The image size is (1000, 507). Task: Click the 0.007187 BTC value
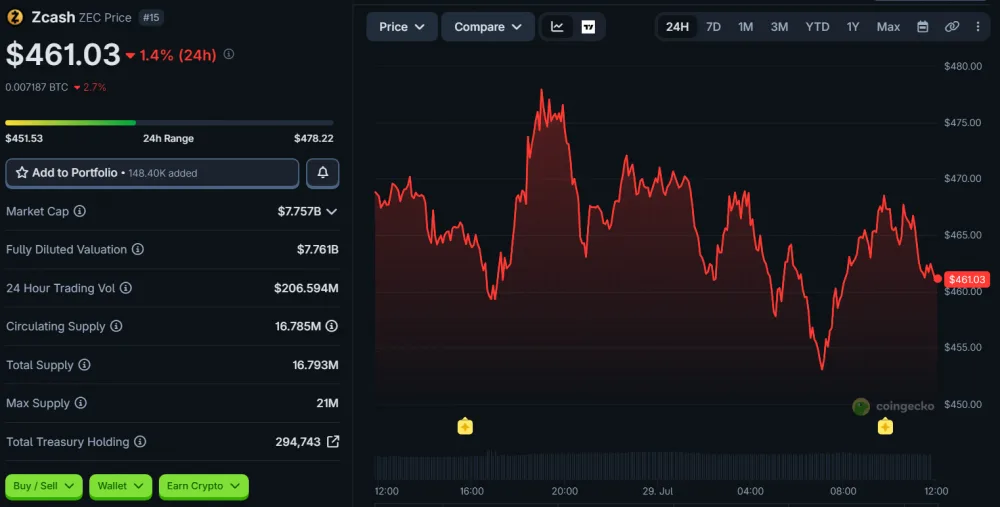click(x=36, y=87)
